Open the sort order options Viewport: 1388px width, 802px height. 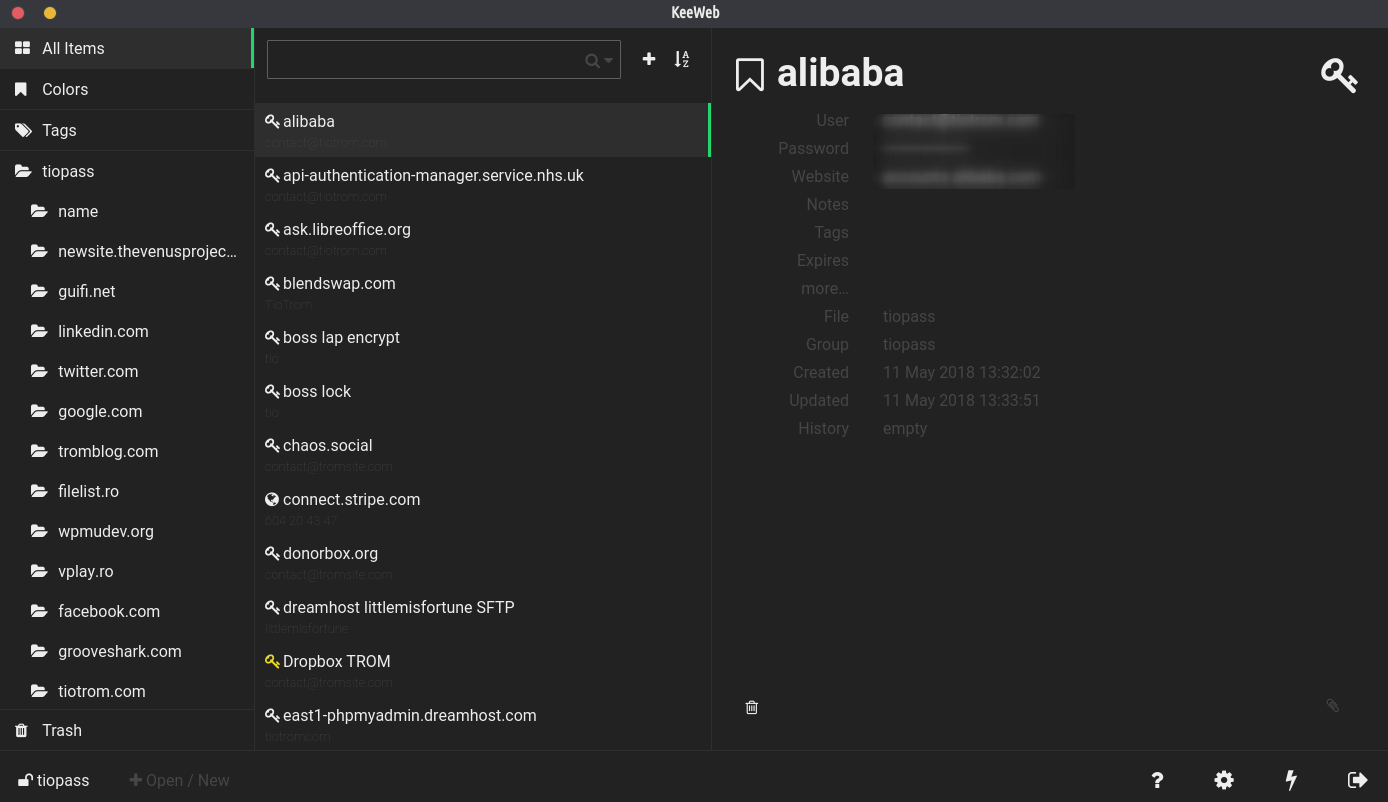[682, 59]
